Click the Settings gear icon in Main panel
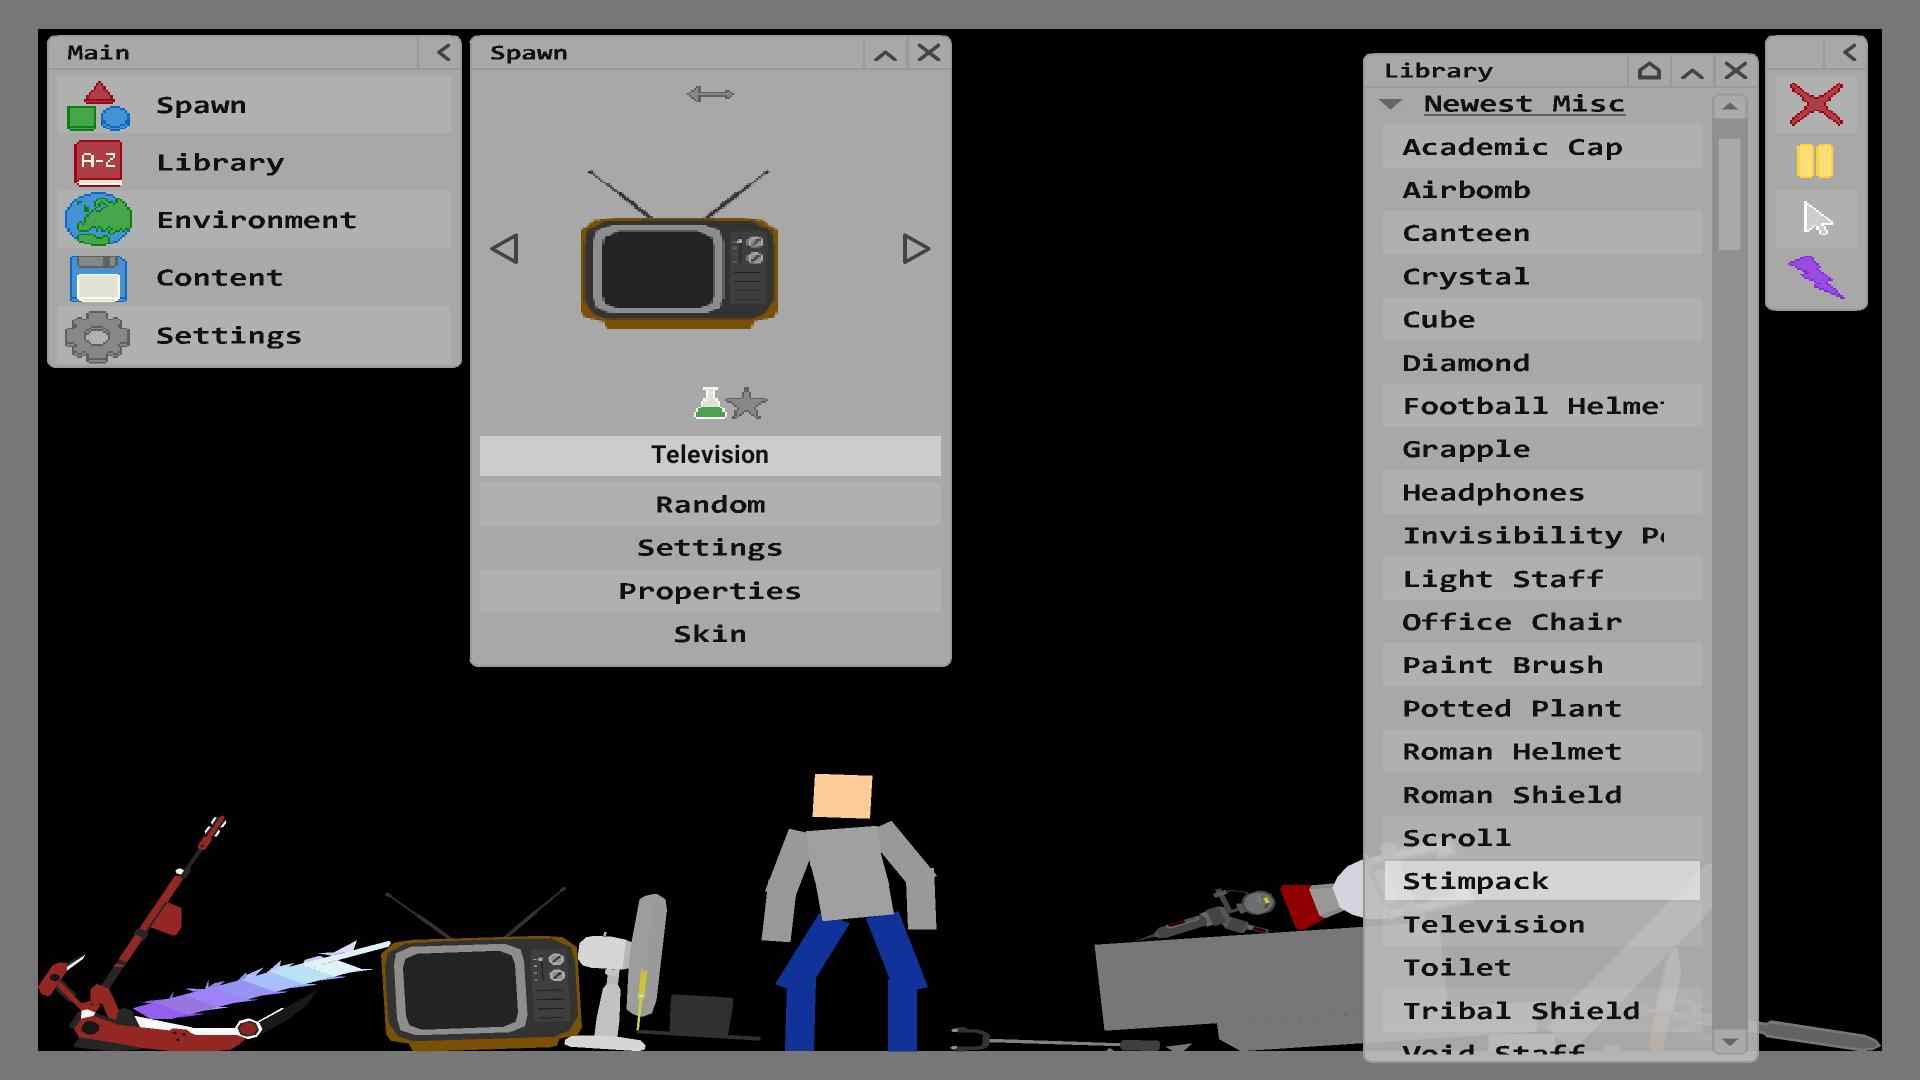Screen dimensions: 1920x1080 pos(99,334)
